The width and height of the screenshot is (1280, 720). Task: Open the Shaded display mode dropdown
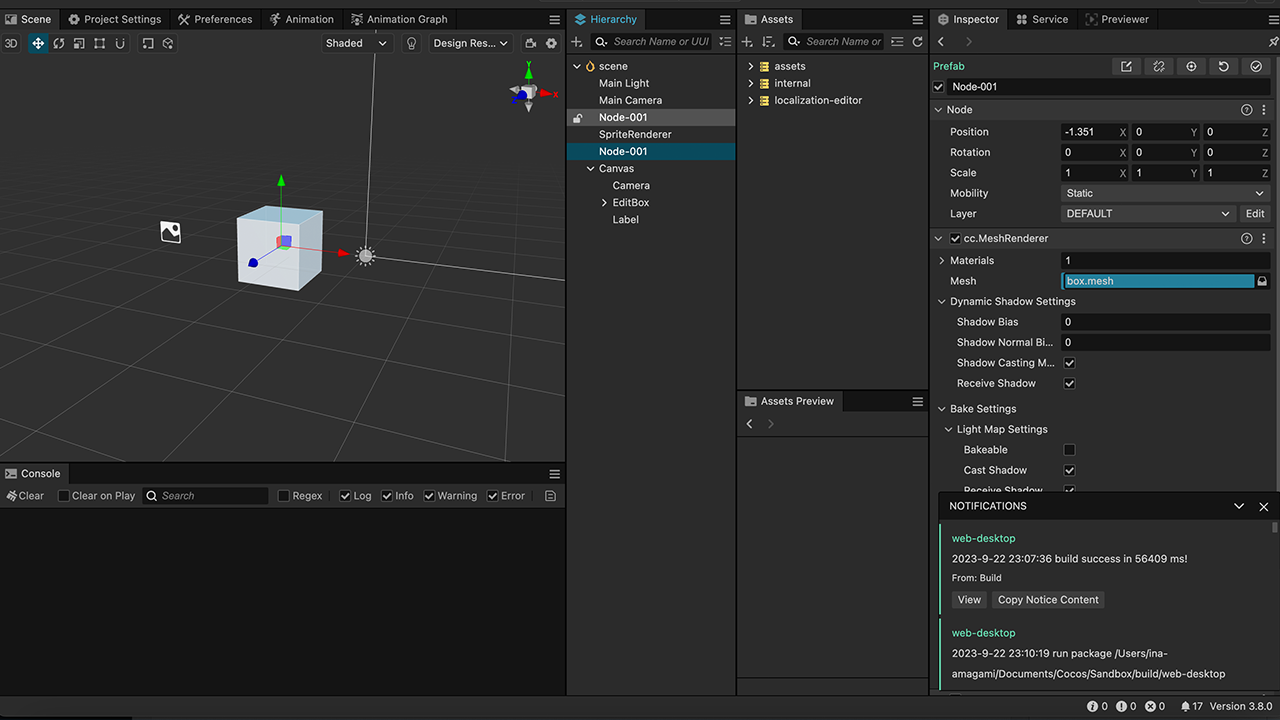pyautogui.click(x=356, y=42)
